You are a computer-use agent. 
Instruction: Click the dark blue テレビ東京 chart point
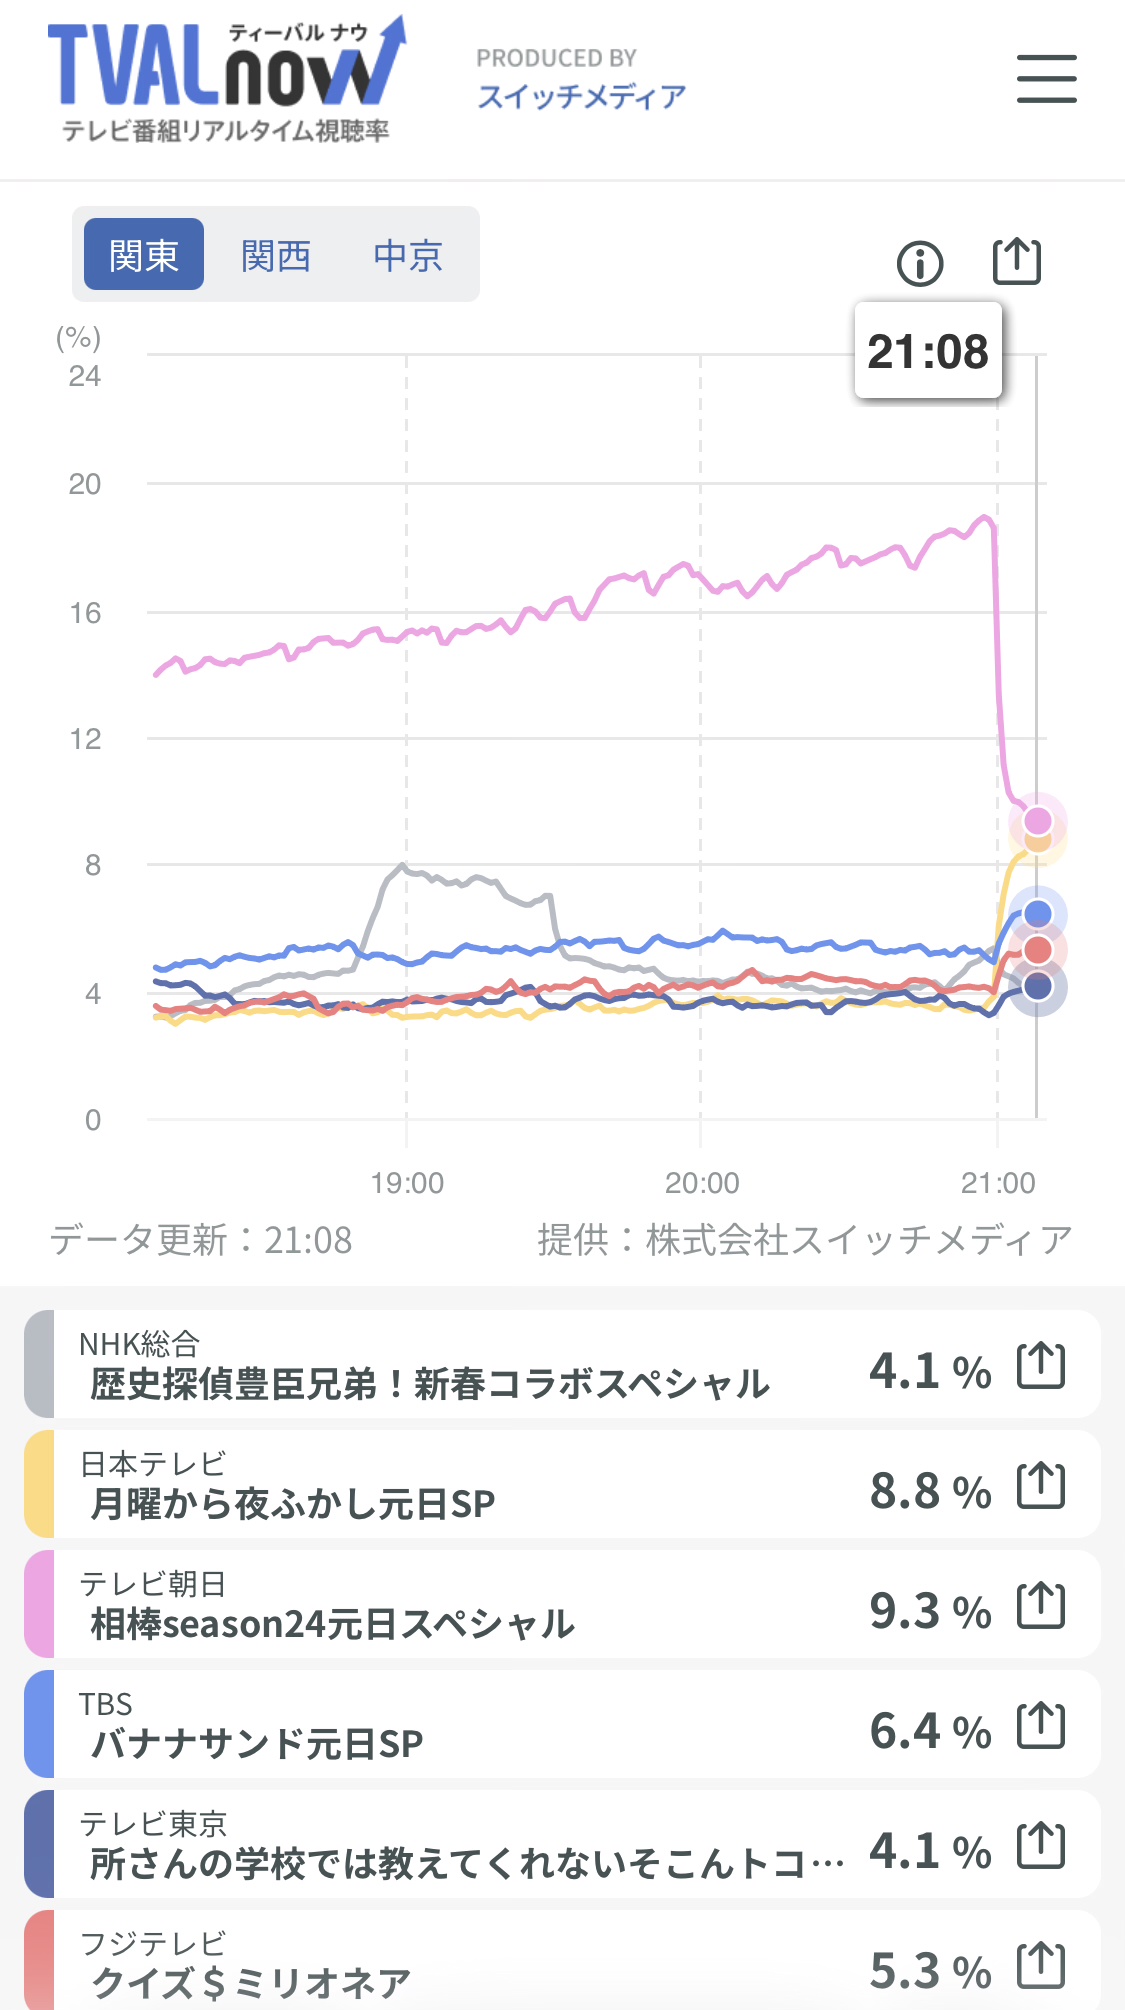coord(1038,987)
